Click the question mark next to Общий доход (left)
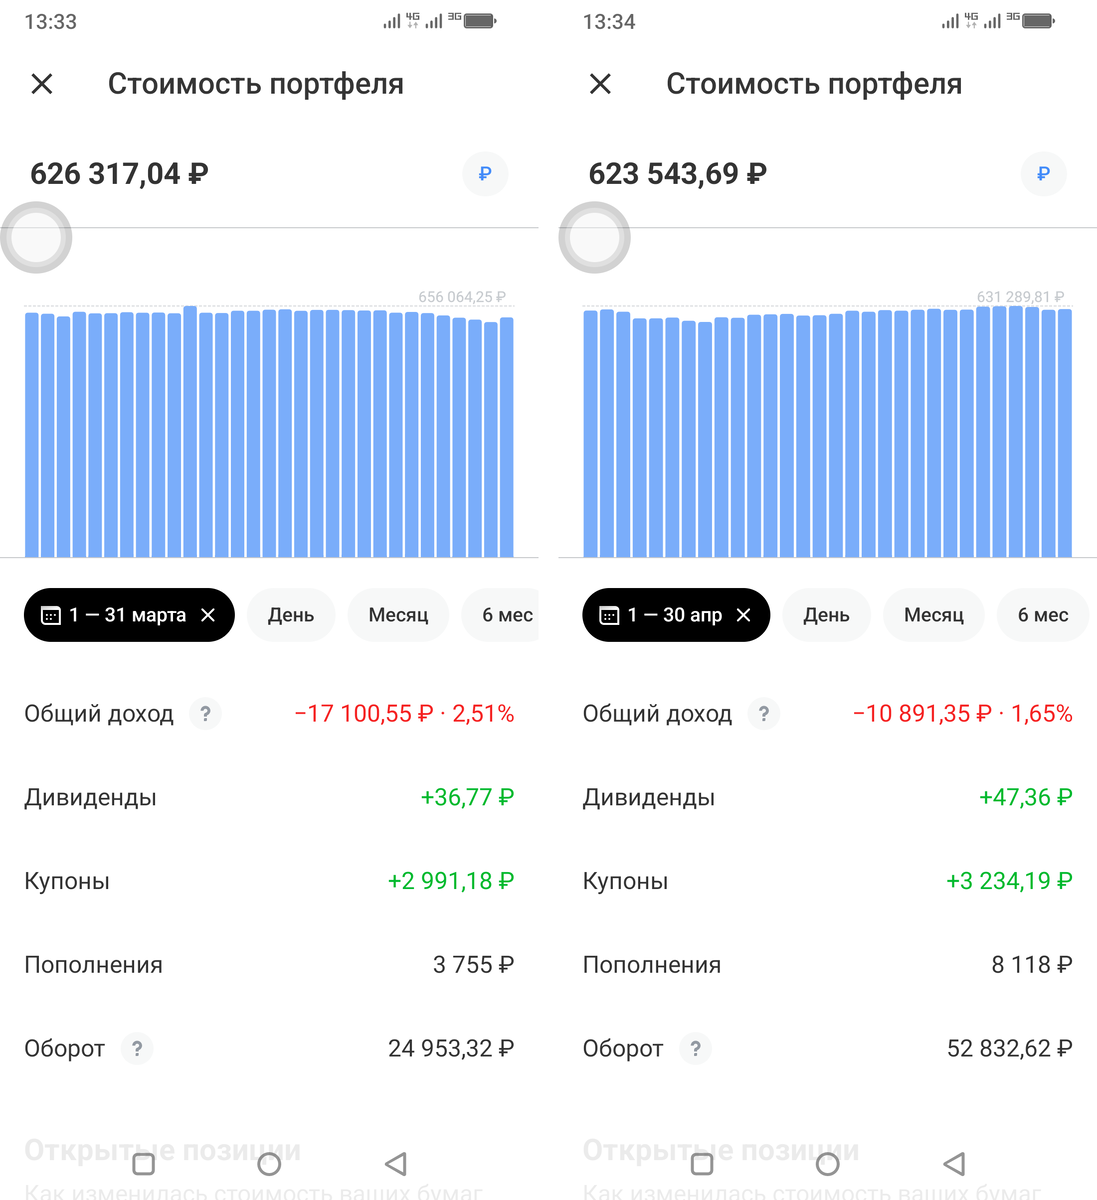This screenshot has width=1097, height=1200. click(x=205, y=714)
